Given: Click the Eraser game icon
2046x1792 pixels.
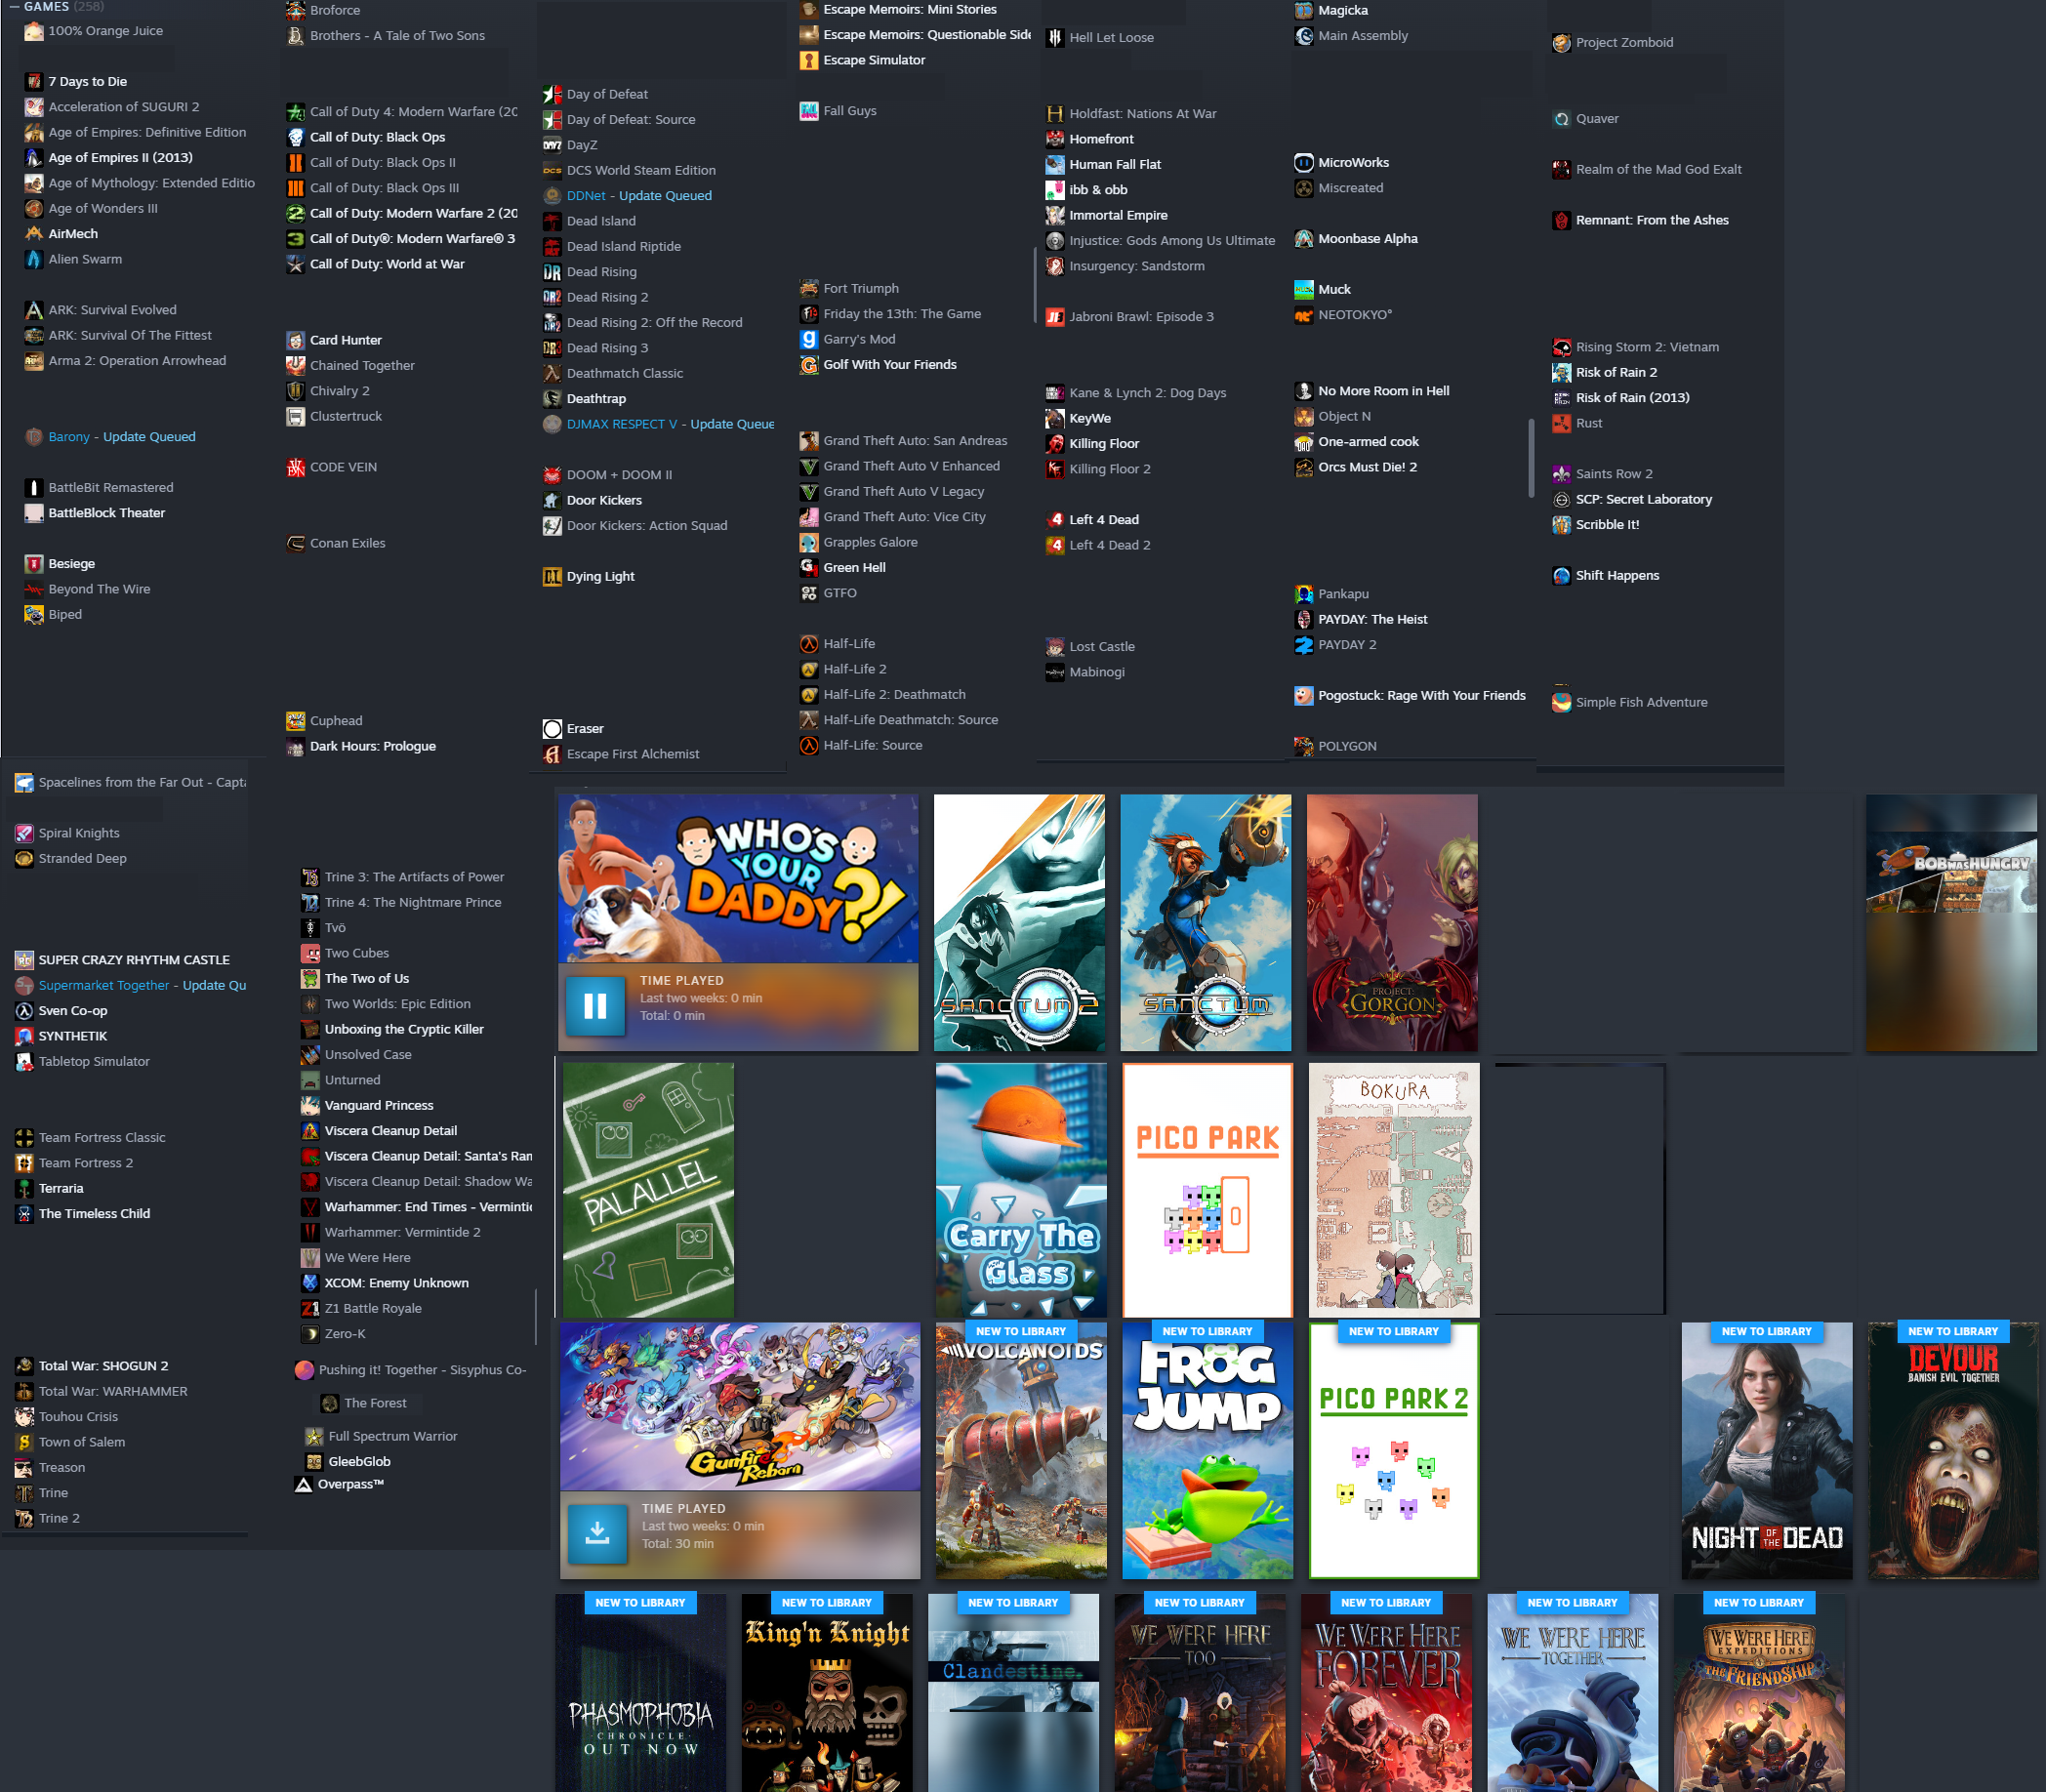Looking at the screenshot, I should pyautogui.click(x=552, y=729).
